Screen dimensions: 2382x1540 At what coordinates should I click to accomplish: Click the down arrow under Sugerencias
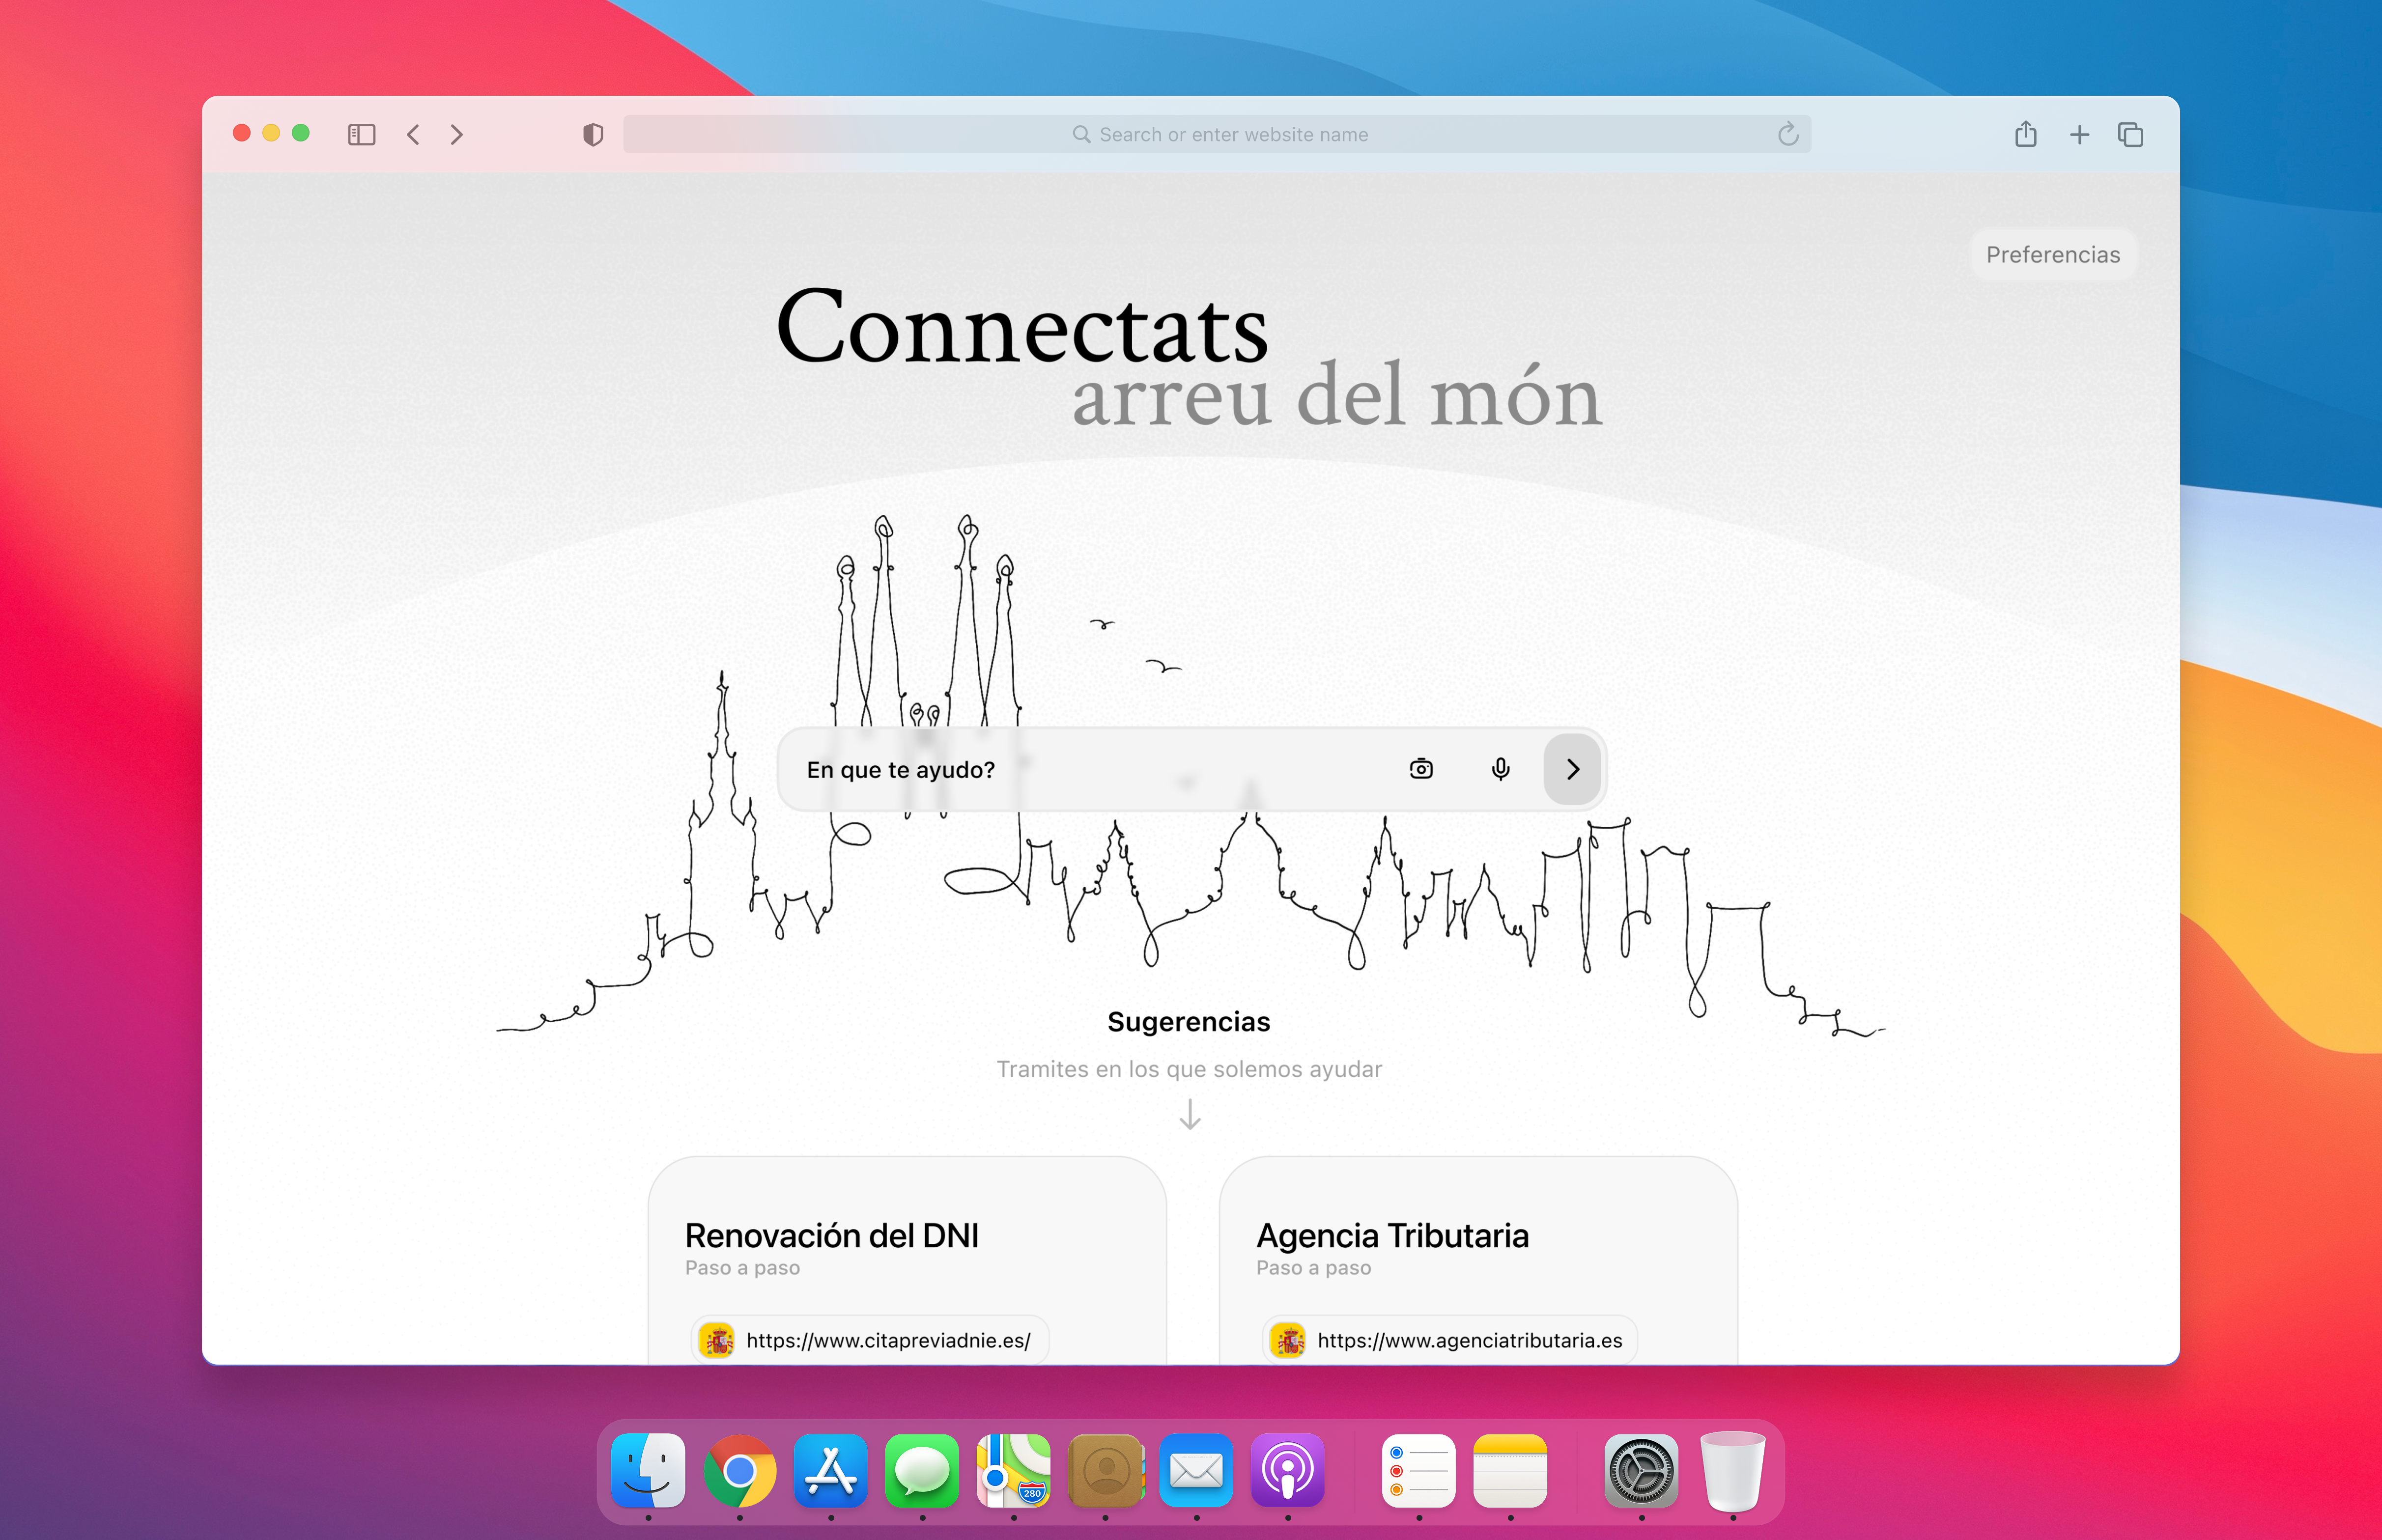tap(1190, 1114)
